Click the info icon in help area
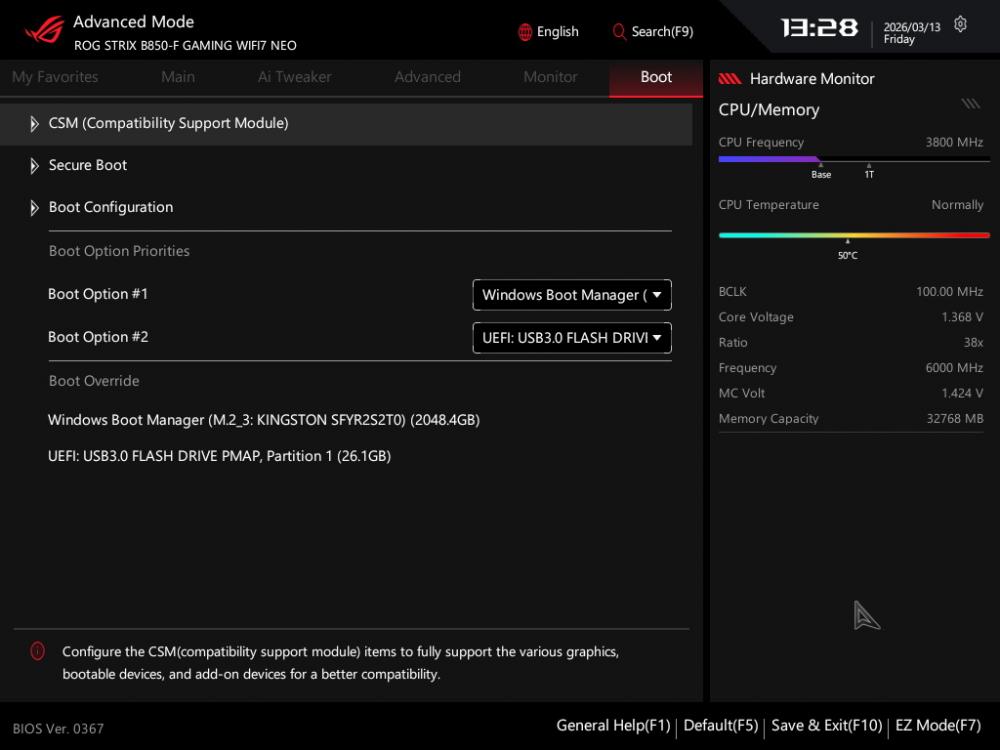 (x=38, y=651)
